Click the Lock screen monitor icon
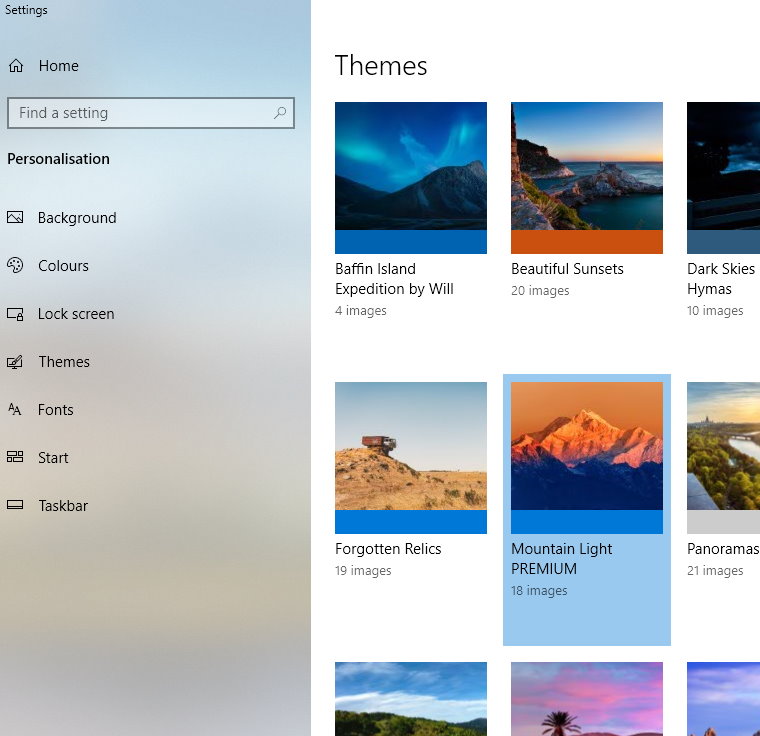Image resolution: width=760 pixels, height=736 pixels. coord(15,314)
